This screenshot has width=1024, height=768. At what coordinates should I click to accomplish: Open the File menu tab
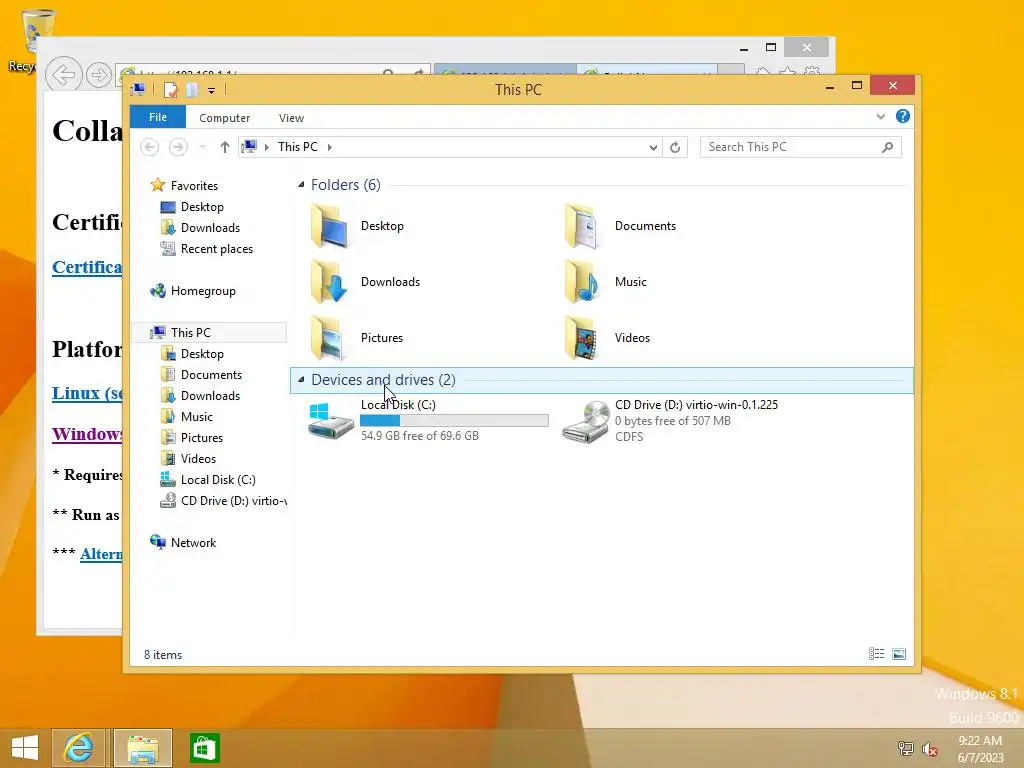pyautogui.click(x=158, y=117)
